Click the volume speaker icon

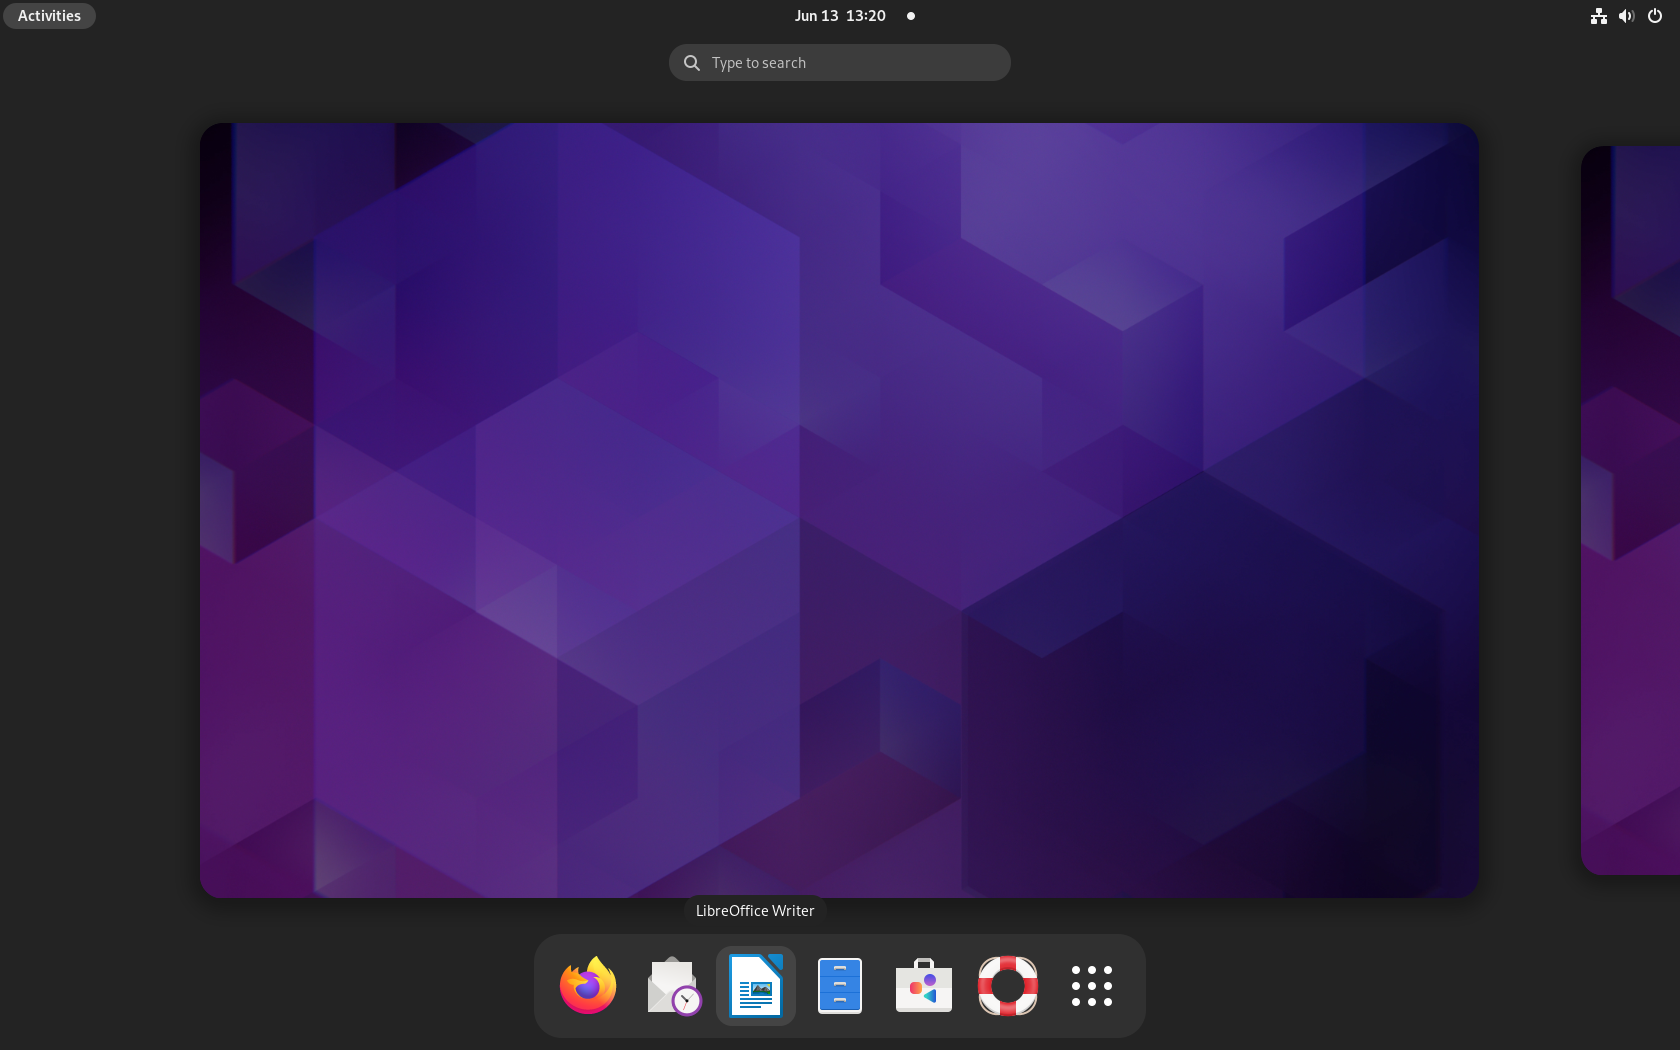point(1627,16)
